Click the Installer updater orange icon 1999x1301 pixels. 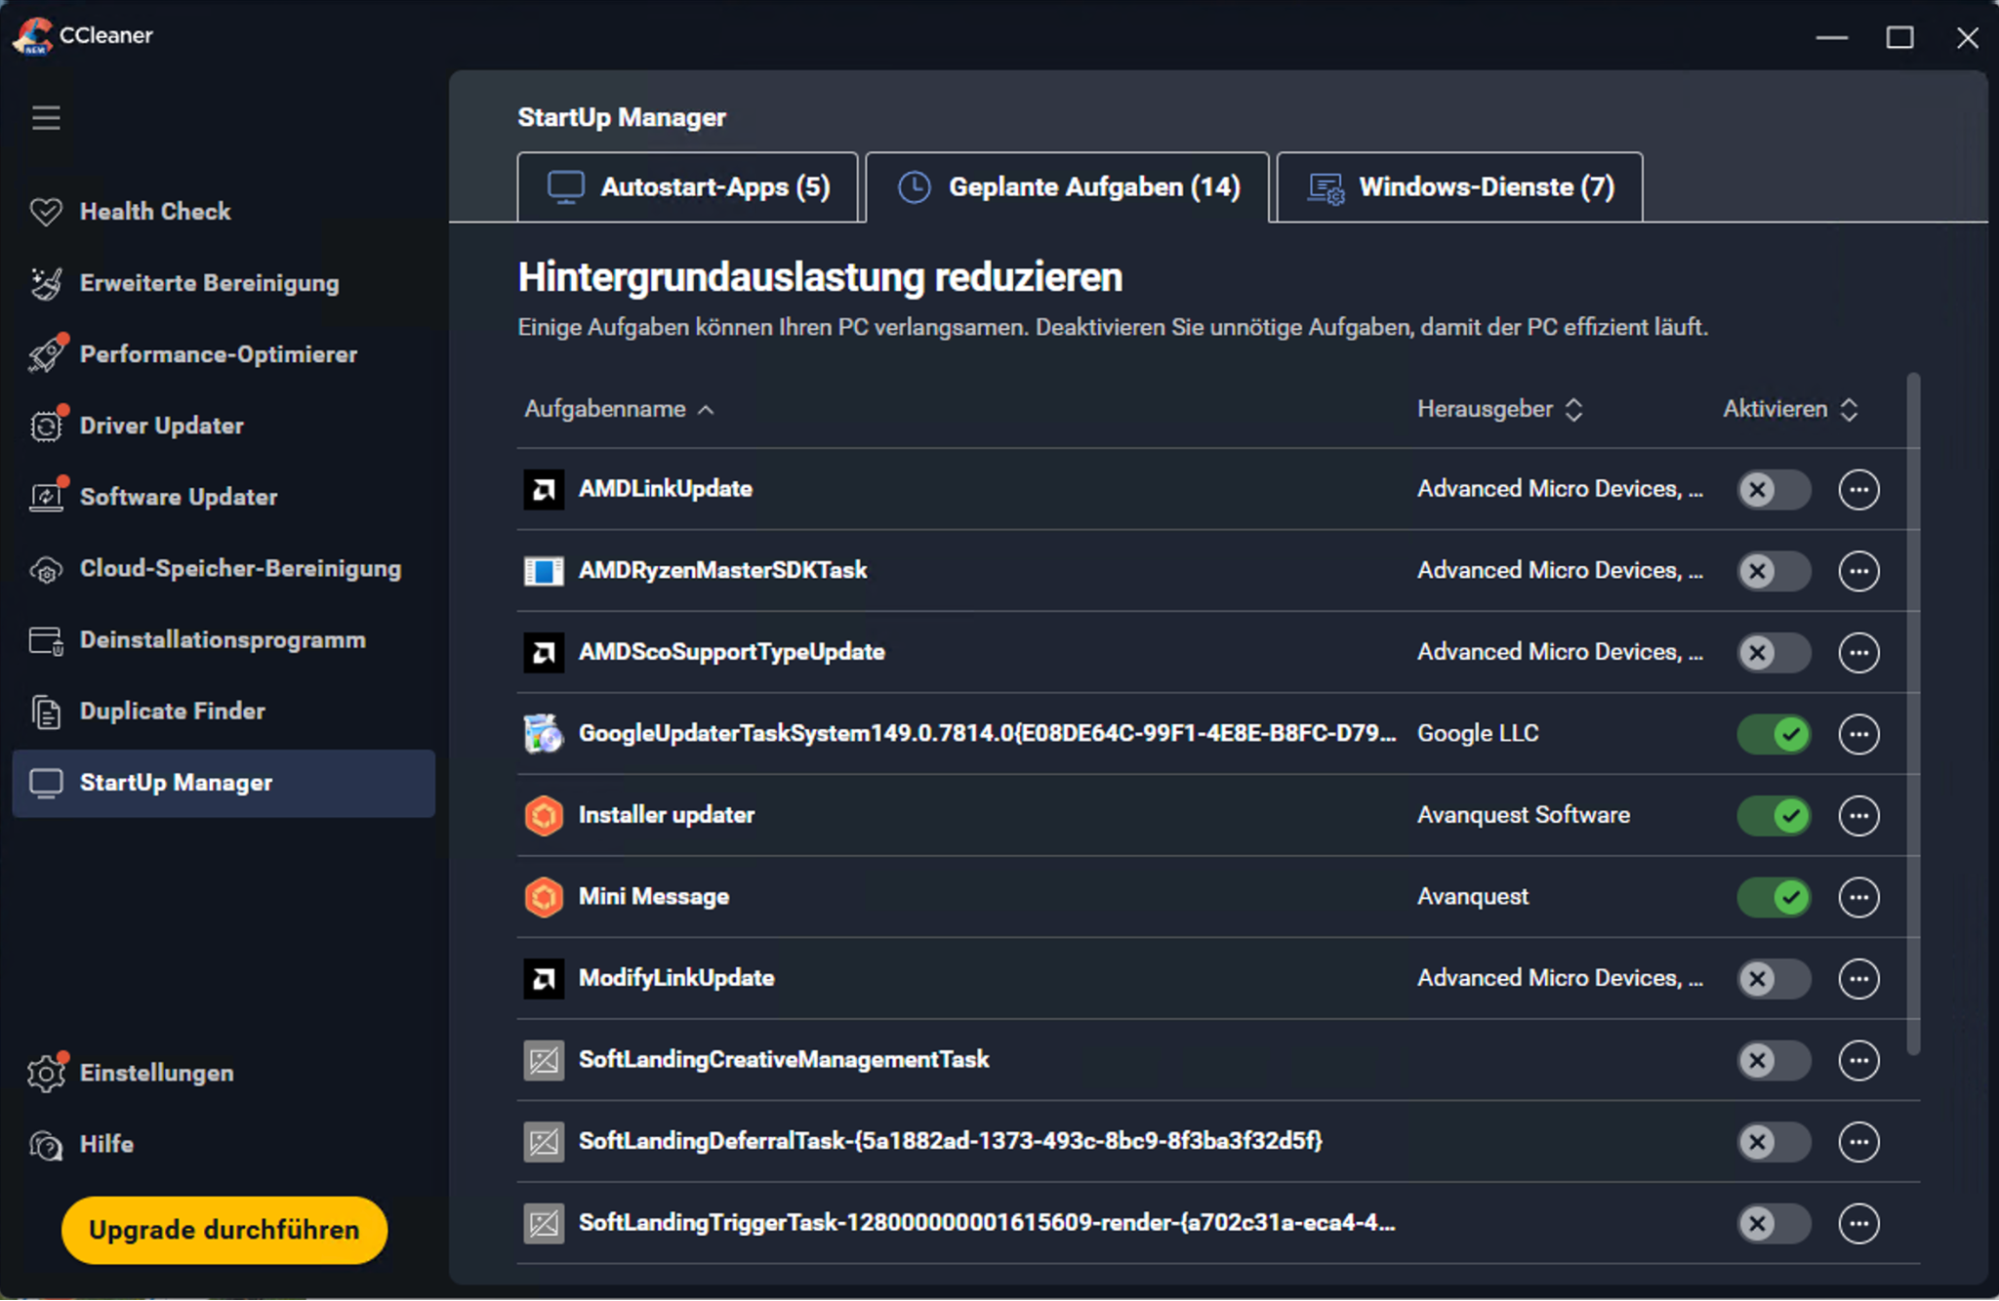(544, 816)
